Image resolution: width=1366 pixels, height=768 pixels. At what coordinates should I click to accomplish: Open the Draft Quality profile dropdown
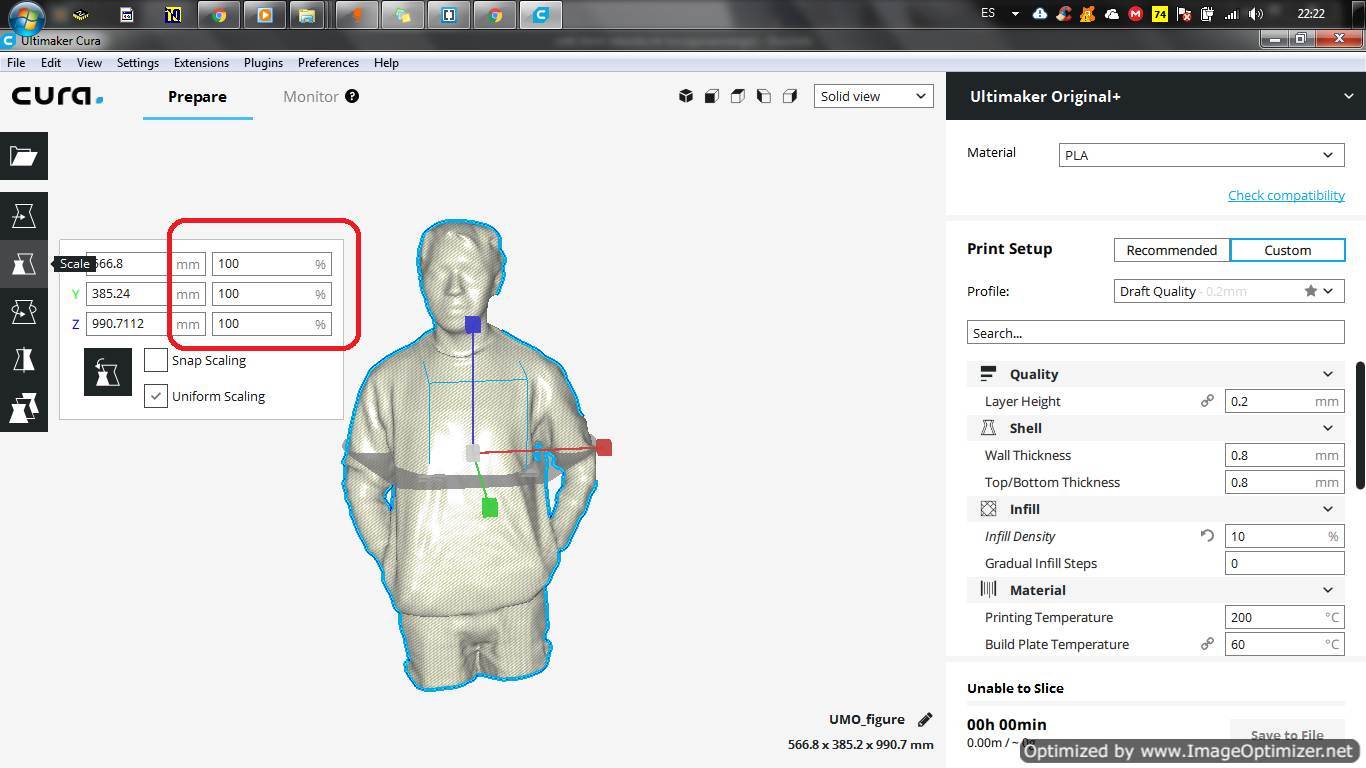(1229, 291)
